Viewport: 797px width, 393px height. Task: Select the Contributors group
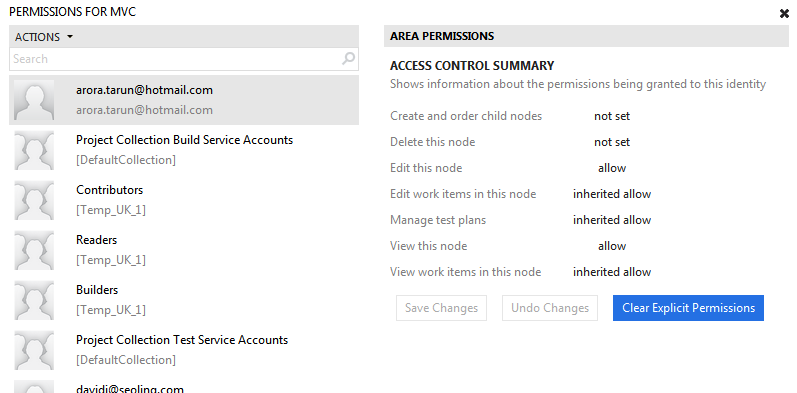click(x=184, y=200)
